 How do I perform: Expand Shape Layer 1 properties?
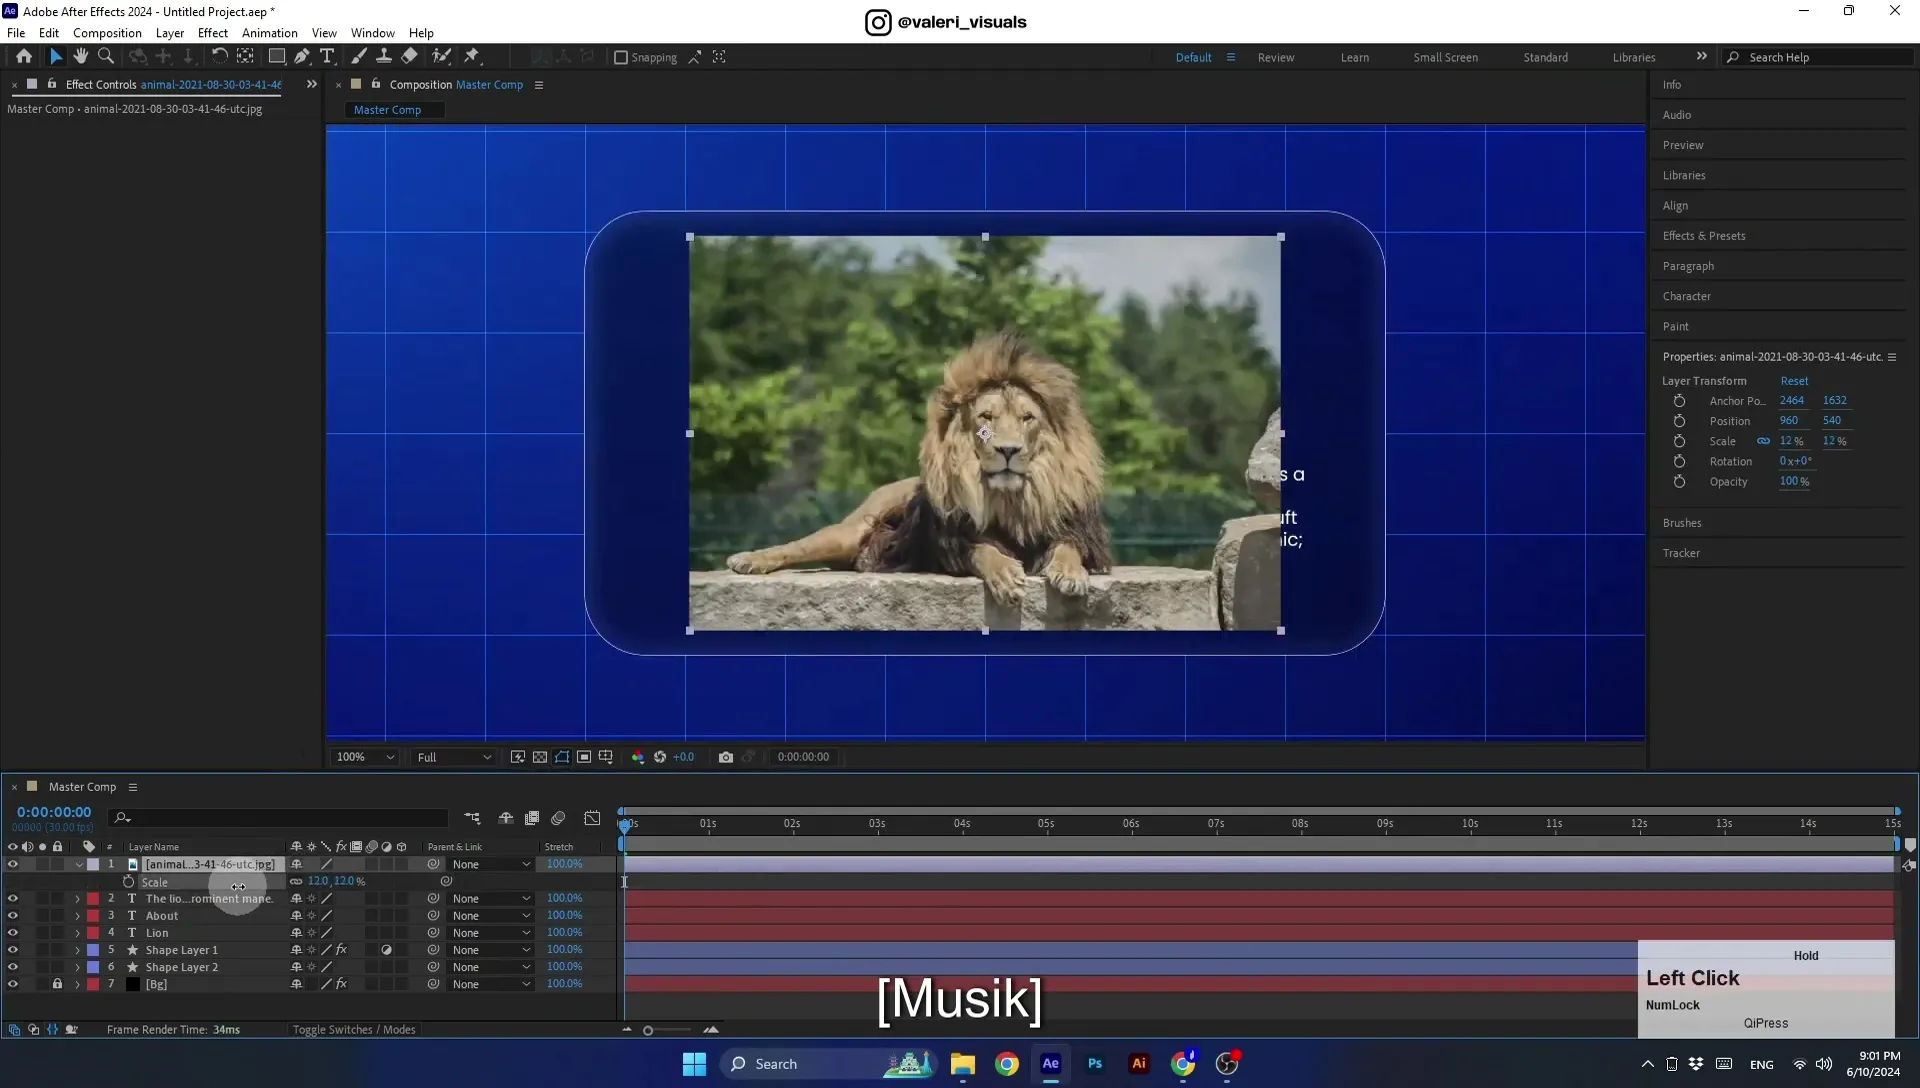pyautogui.click(x=77, y=950)
